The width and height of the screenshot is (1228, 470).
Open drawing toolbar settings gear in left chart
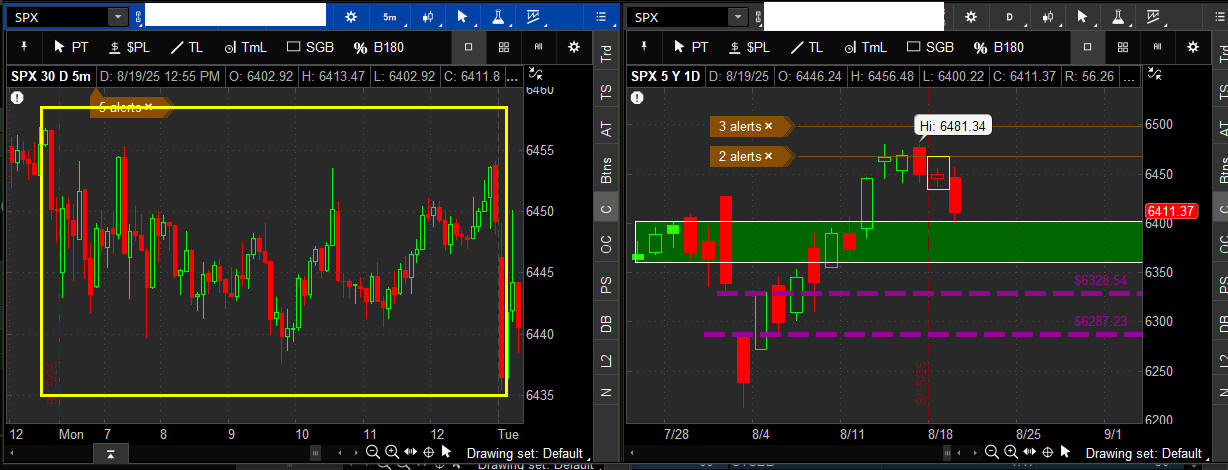click(x=573, y=47)
